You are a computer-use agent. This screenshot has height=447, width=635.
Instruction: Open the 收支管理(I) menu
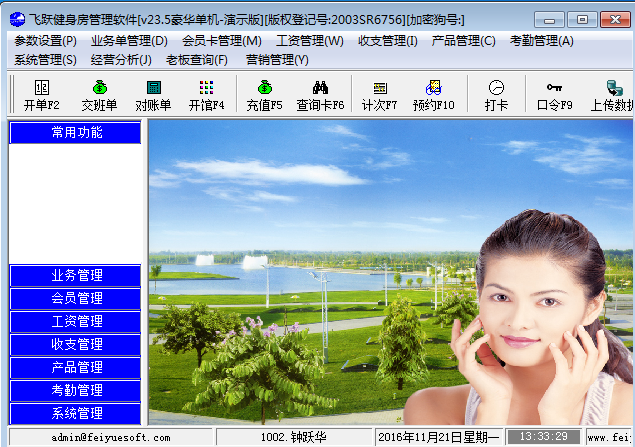388,41
